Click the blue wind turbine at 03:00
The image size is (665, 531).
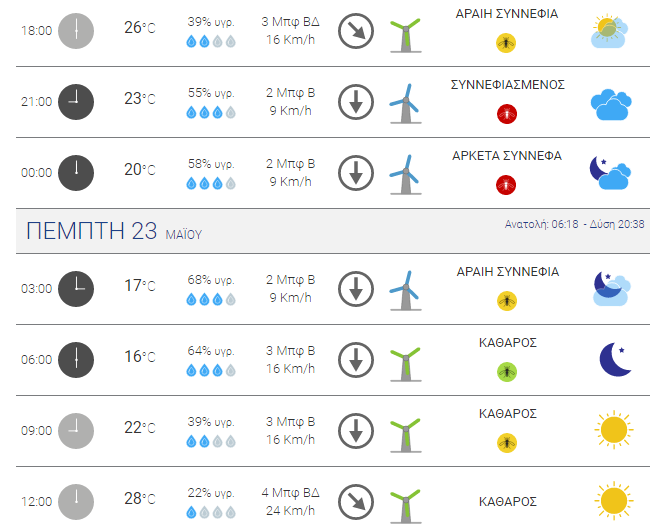405,291
